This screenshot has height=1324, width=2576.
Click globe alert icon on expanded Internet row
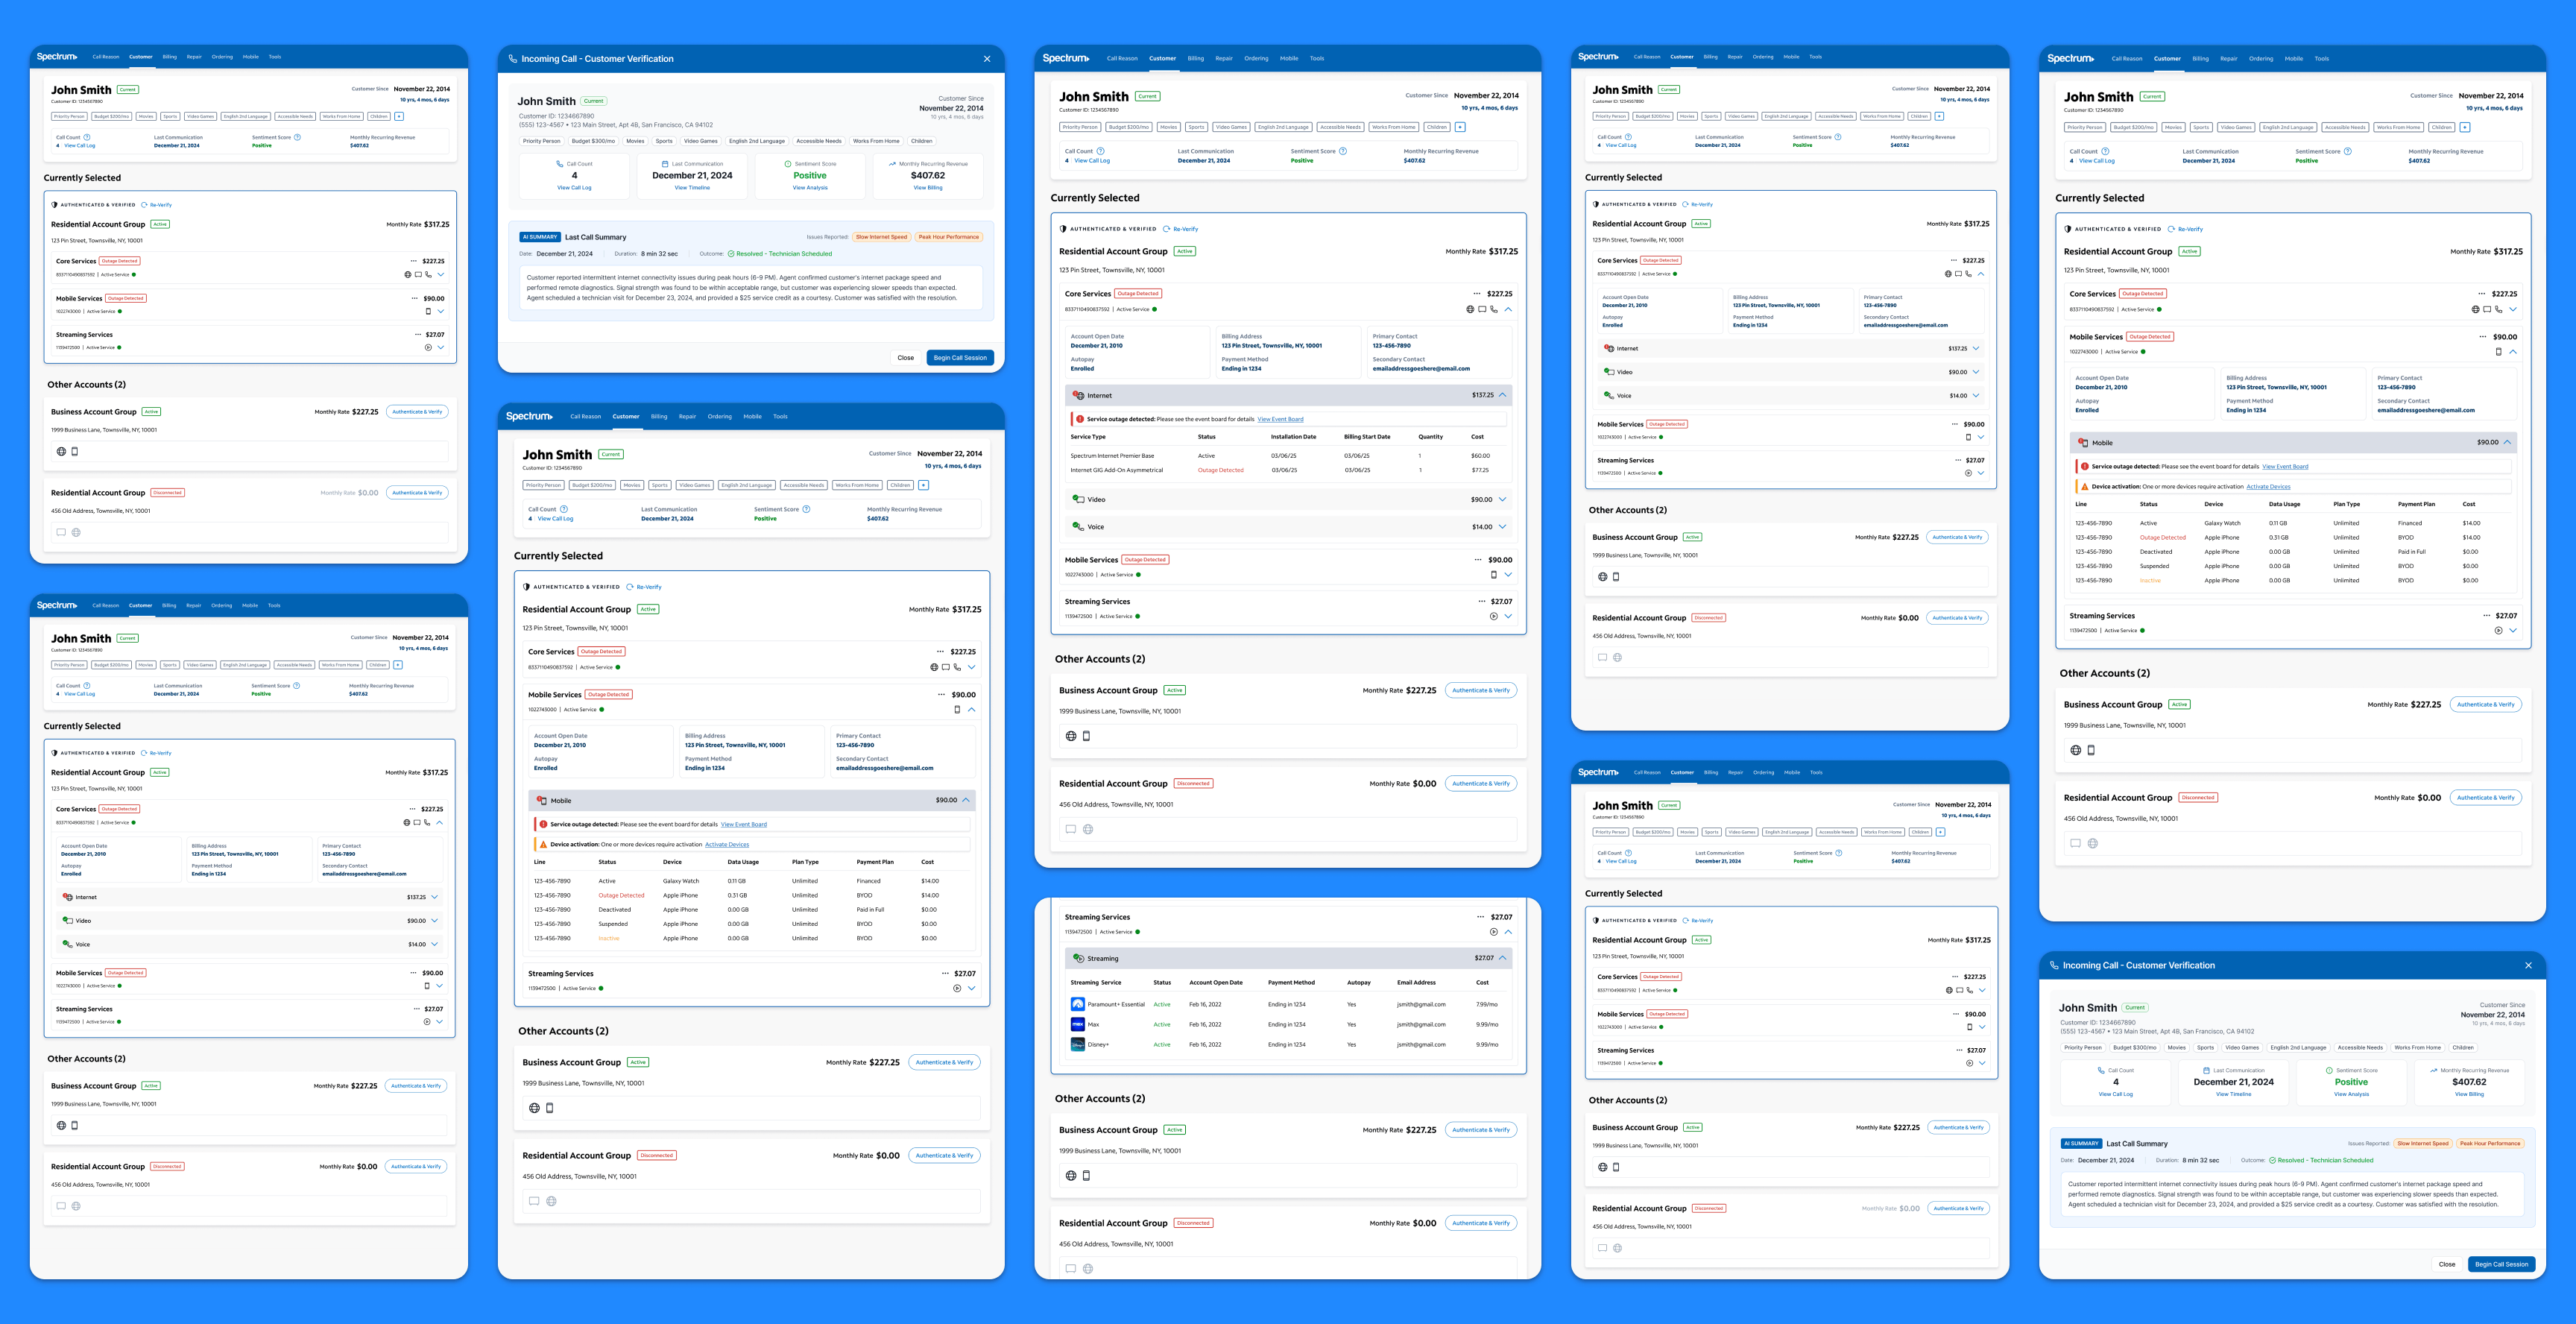coord(1078,395)
